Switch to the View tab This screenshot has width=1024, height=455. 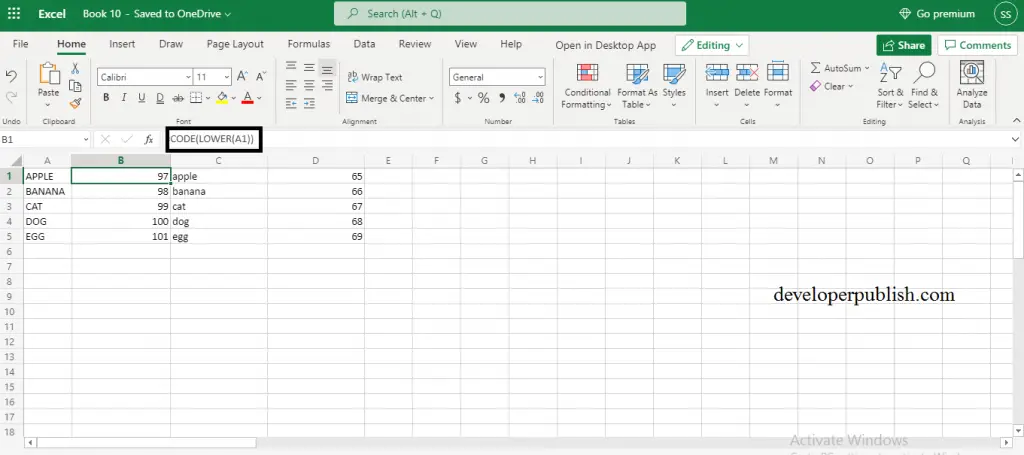tap(466, 44)
